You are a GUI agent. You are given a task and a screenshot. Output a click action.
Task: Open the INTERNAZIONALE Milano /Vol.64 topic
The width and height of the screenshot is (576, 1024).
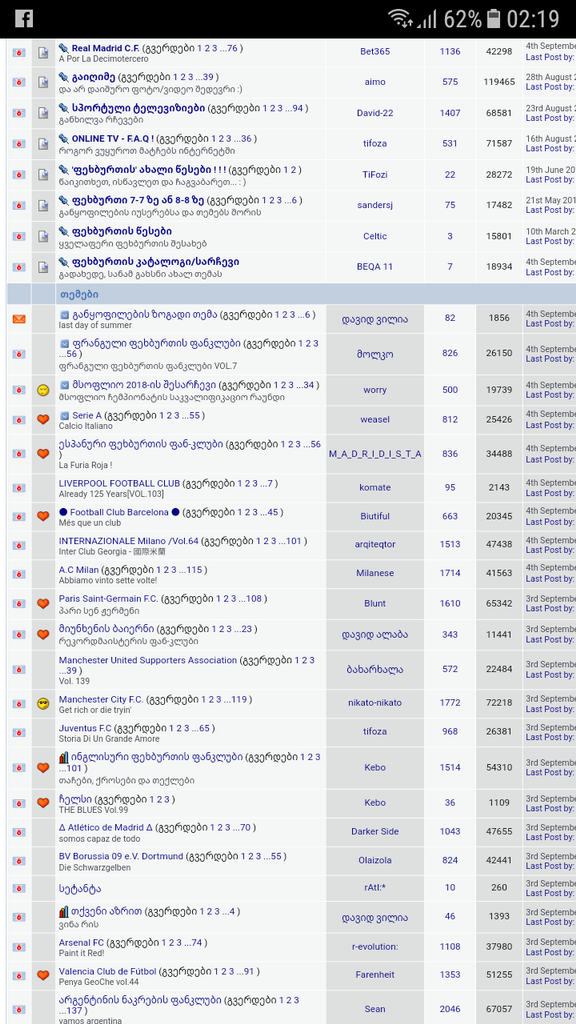(x=128, y=541)
